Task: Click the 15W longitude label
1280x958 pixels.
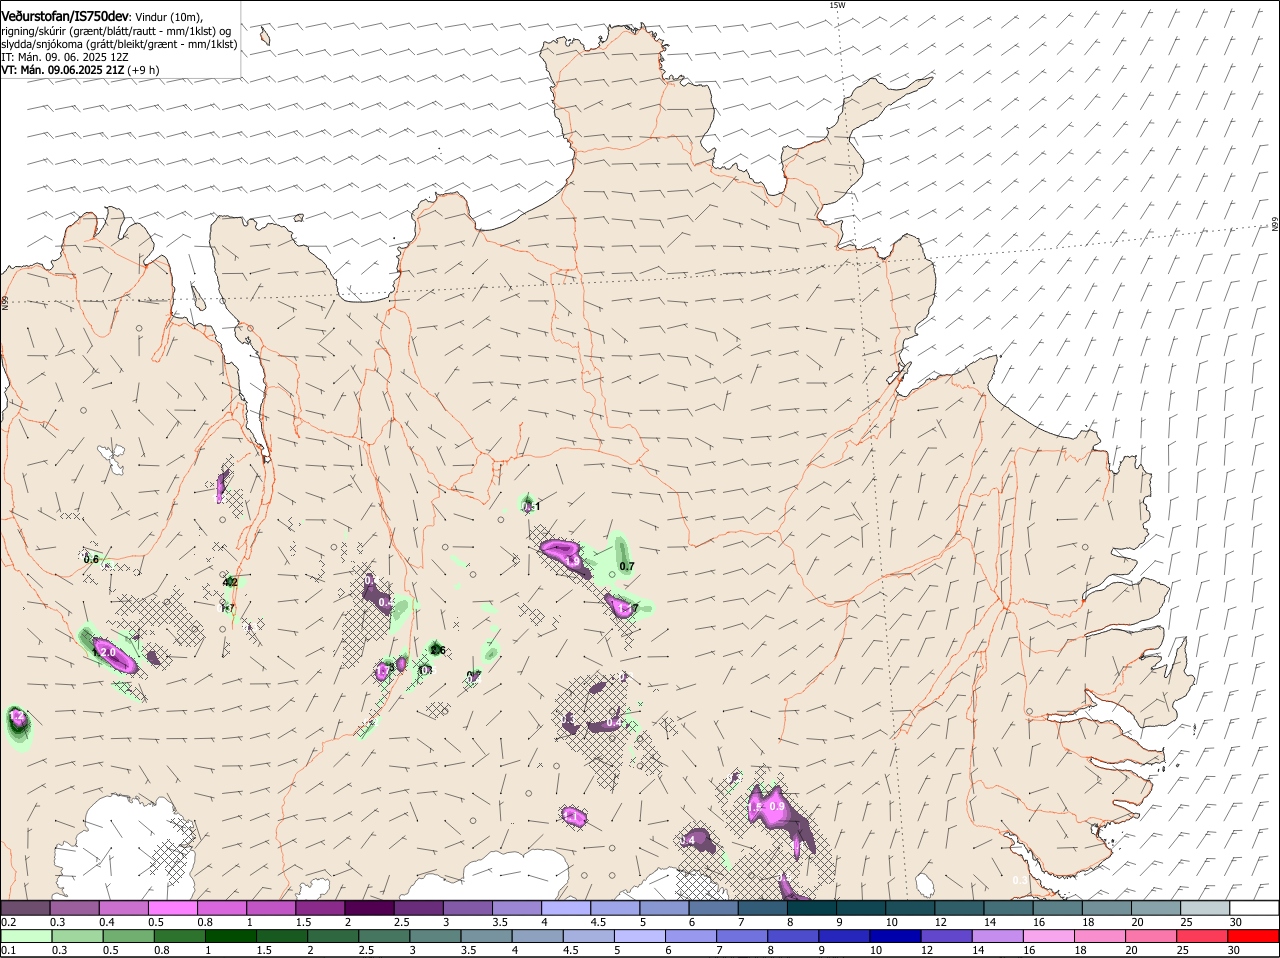Action: point(837,5)
